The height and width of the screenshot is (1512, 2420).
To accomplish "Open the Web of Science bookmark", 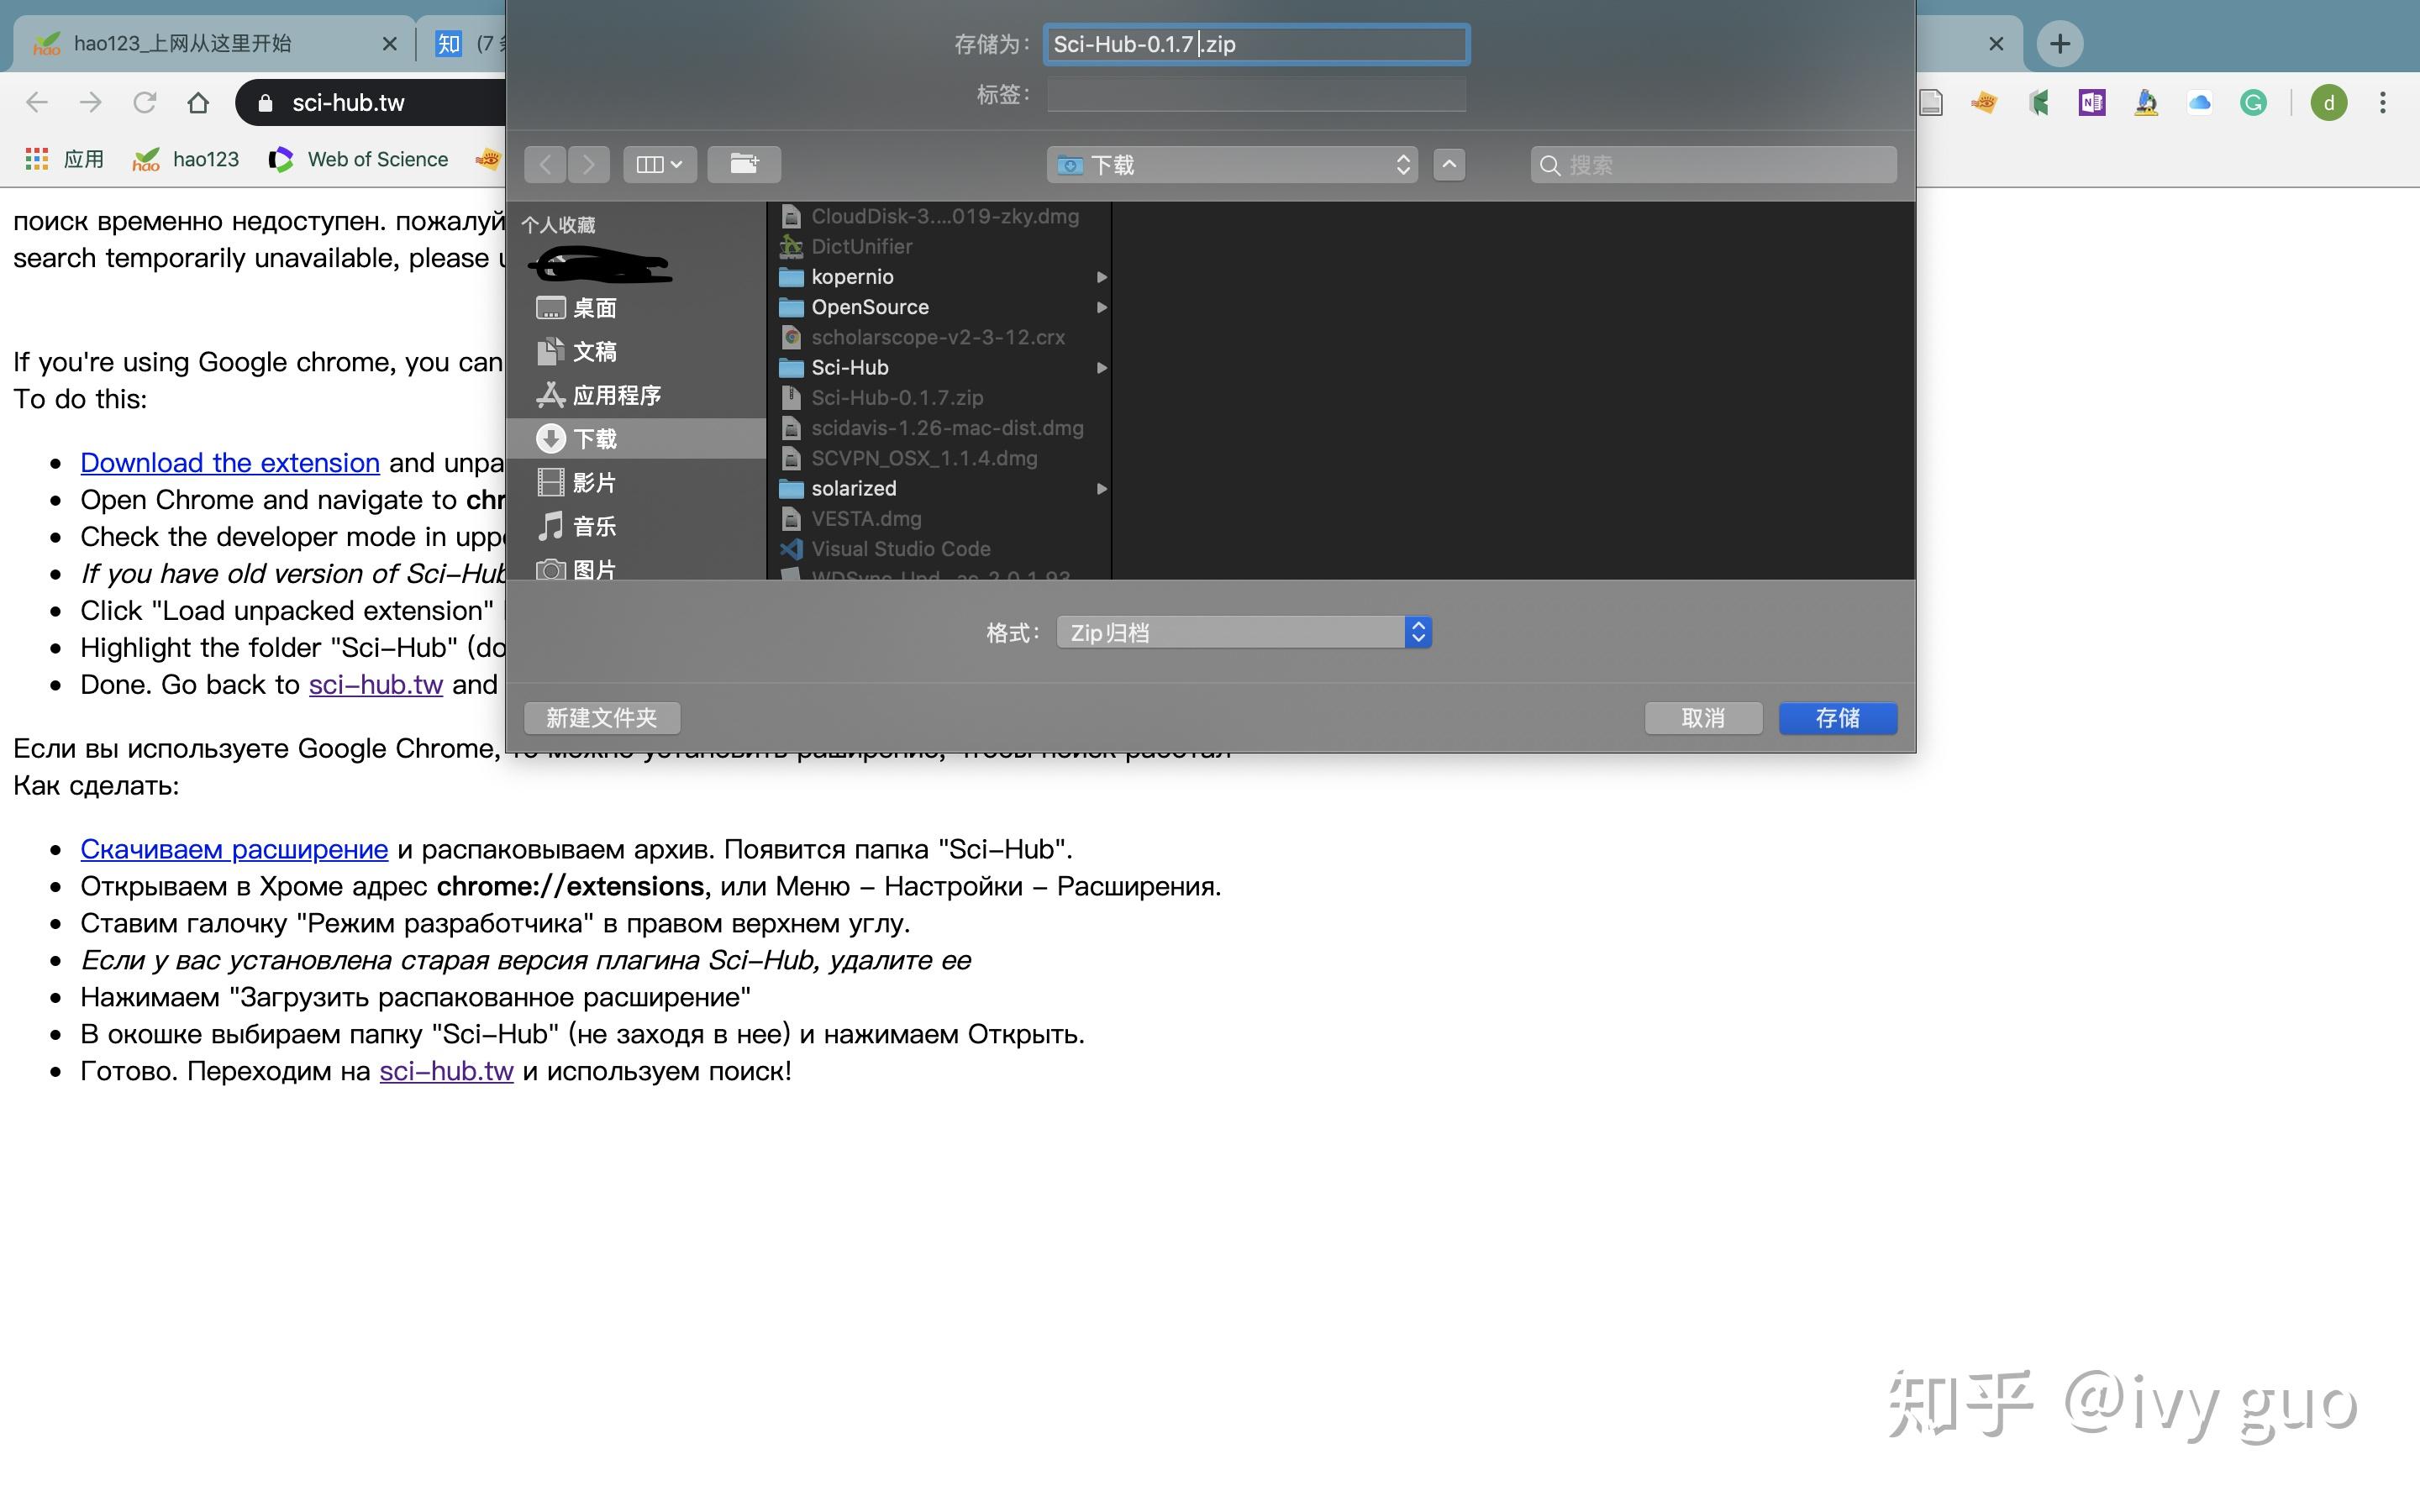I will [359, 159].
